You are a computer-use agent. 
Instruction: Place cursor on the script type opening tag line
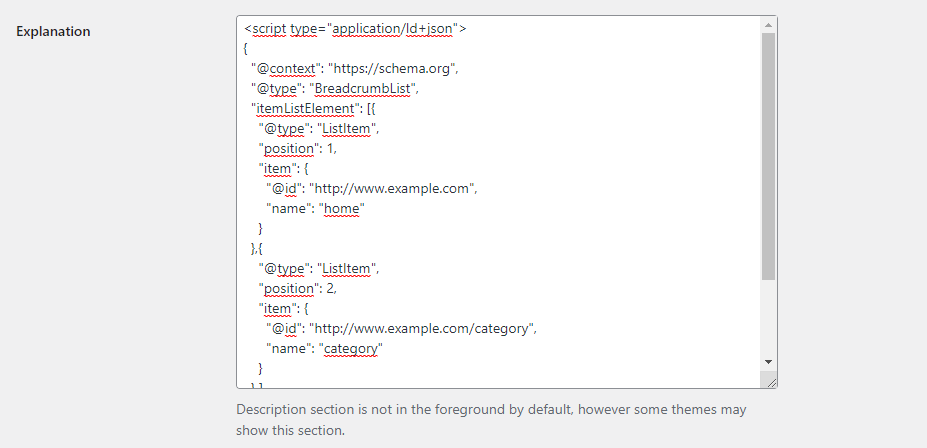355,28
